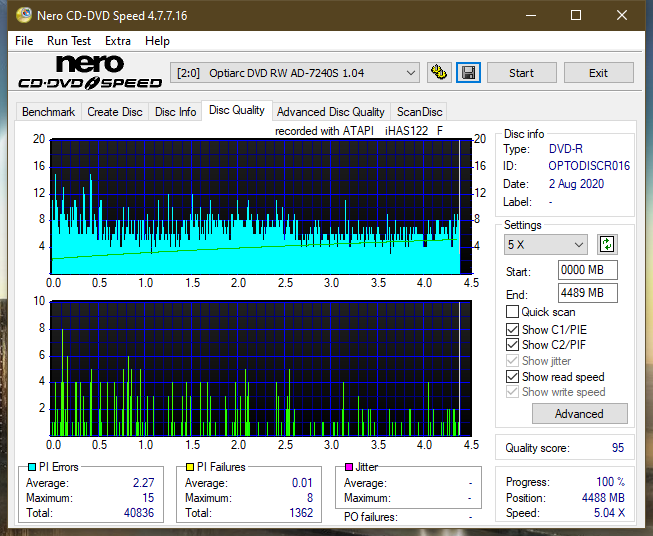Screen dimensions: 653x536
Task: Click the PI Errors graph
Action: coord(261,207)
